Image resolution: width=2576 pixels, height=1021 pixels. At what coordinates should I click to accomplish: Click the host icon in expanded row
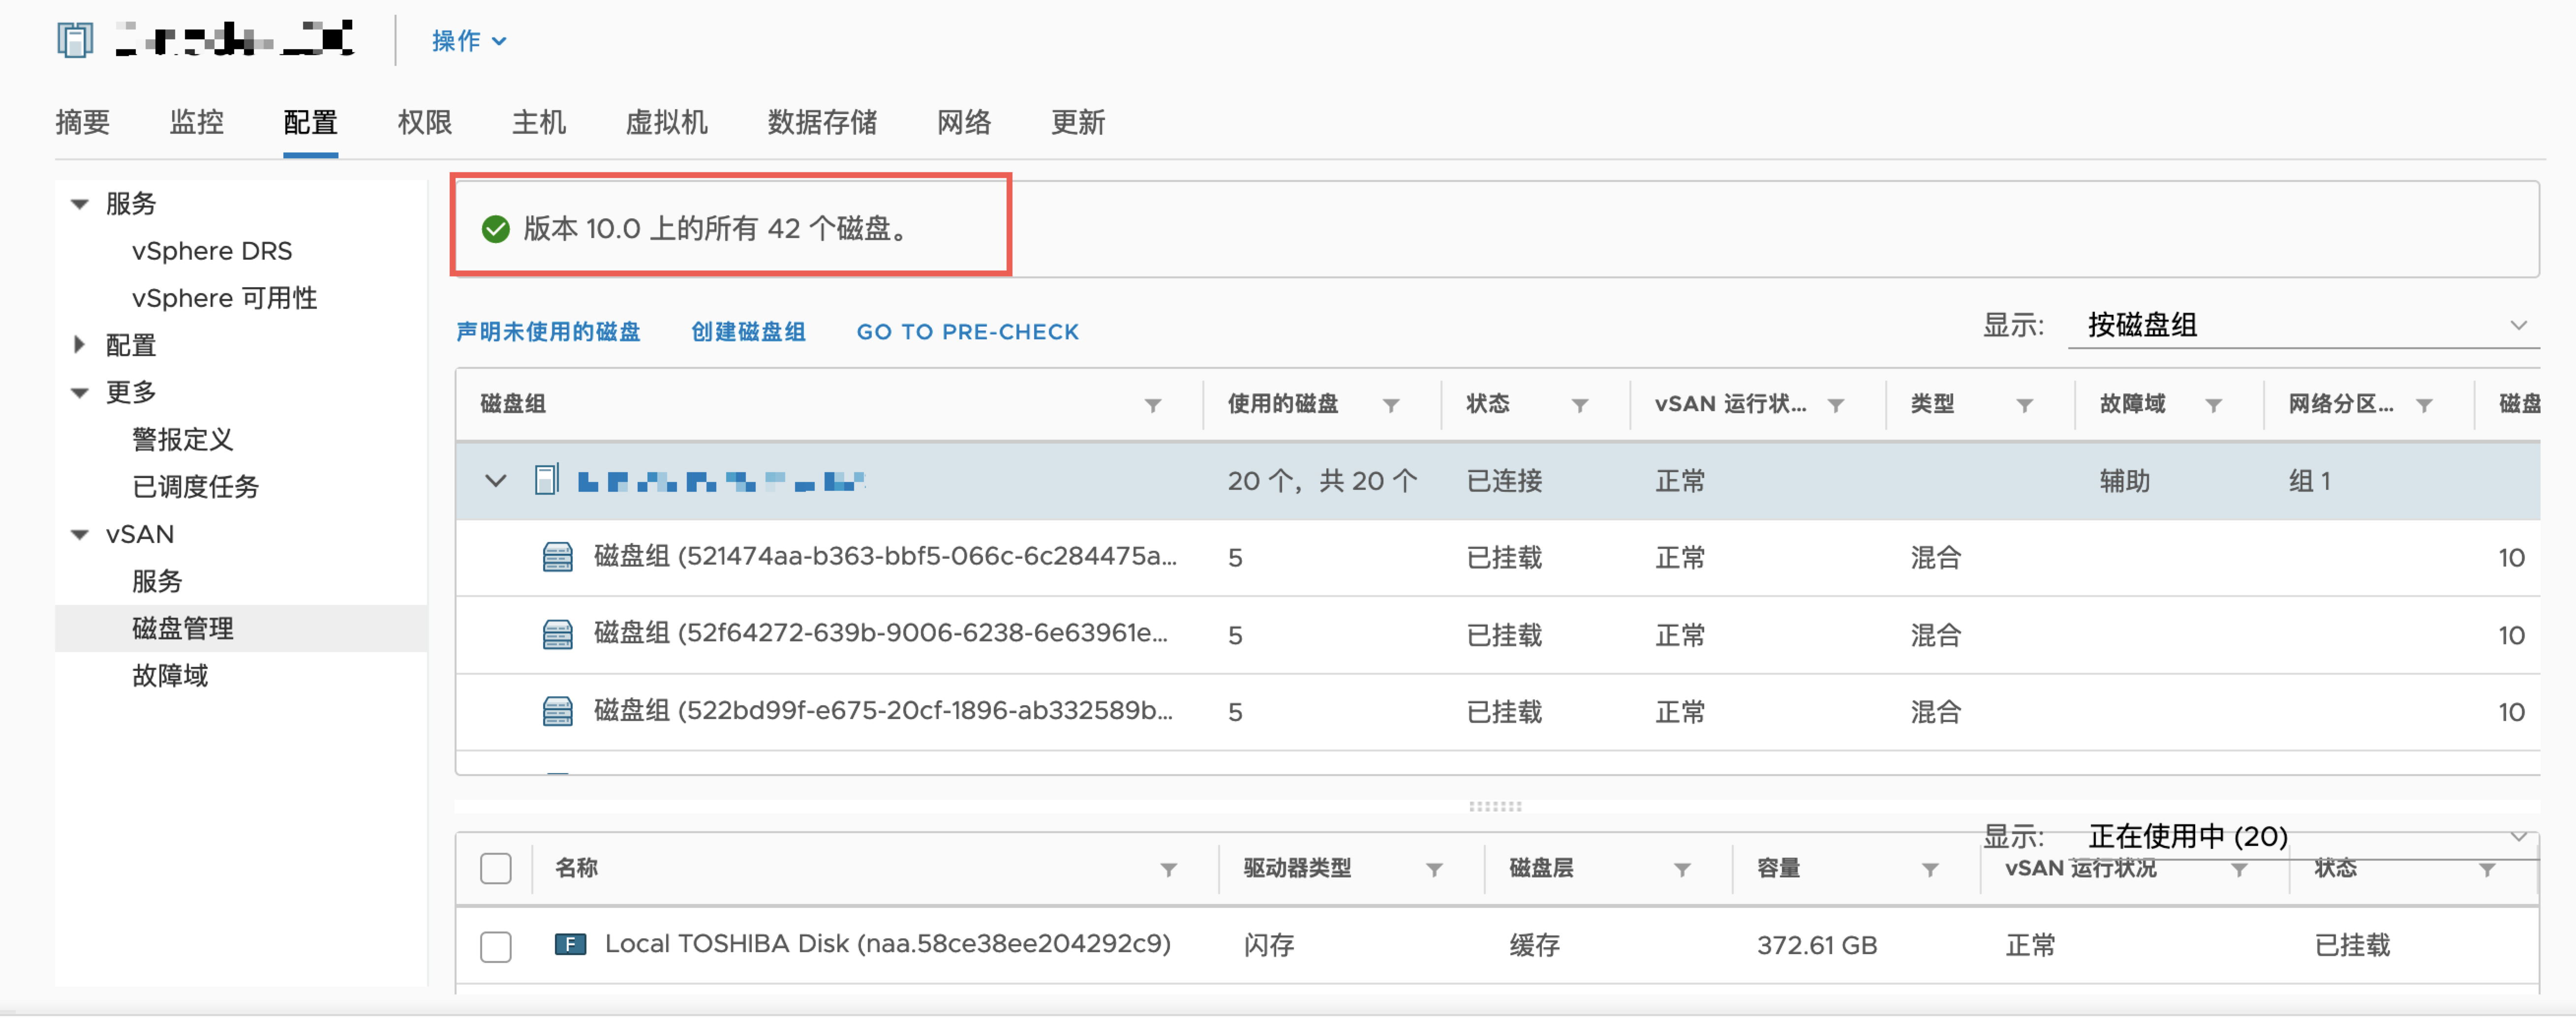click(546, 481)
